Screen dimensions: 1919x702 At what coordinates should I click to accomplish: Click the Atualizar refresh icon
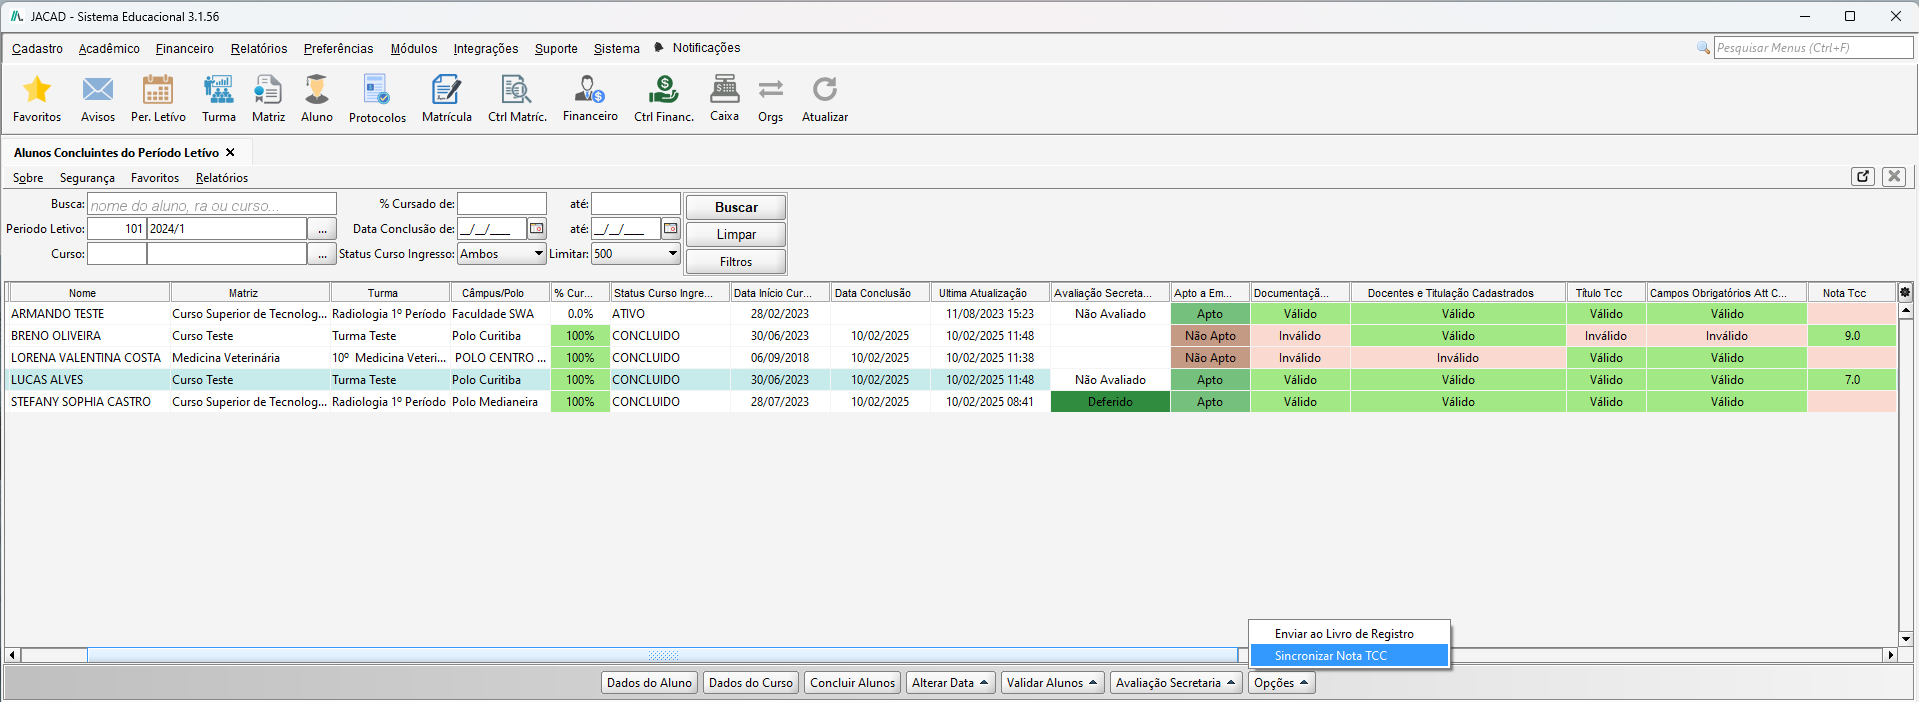point(825,90)
